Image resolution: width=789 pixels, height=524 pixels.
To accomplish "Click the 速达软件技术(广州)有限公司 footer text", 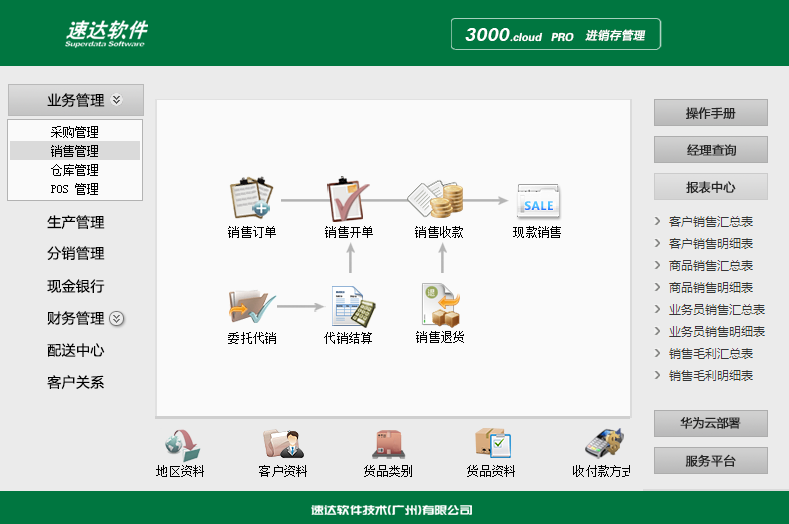I will 391,510.
